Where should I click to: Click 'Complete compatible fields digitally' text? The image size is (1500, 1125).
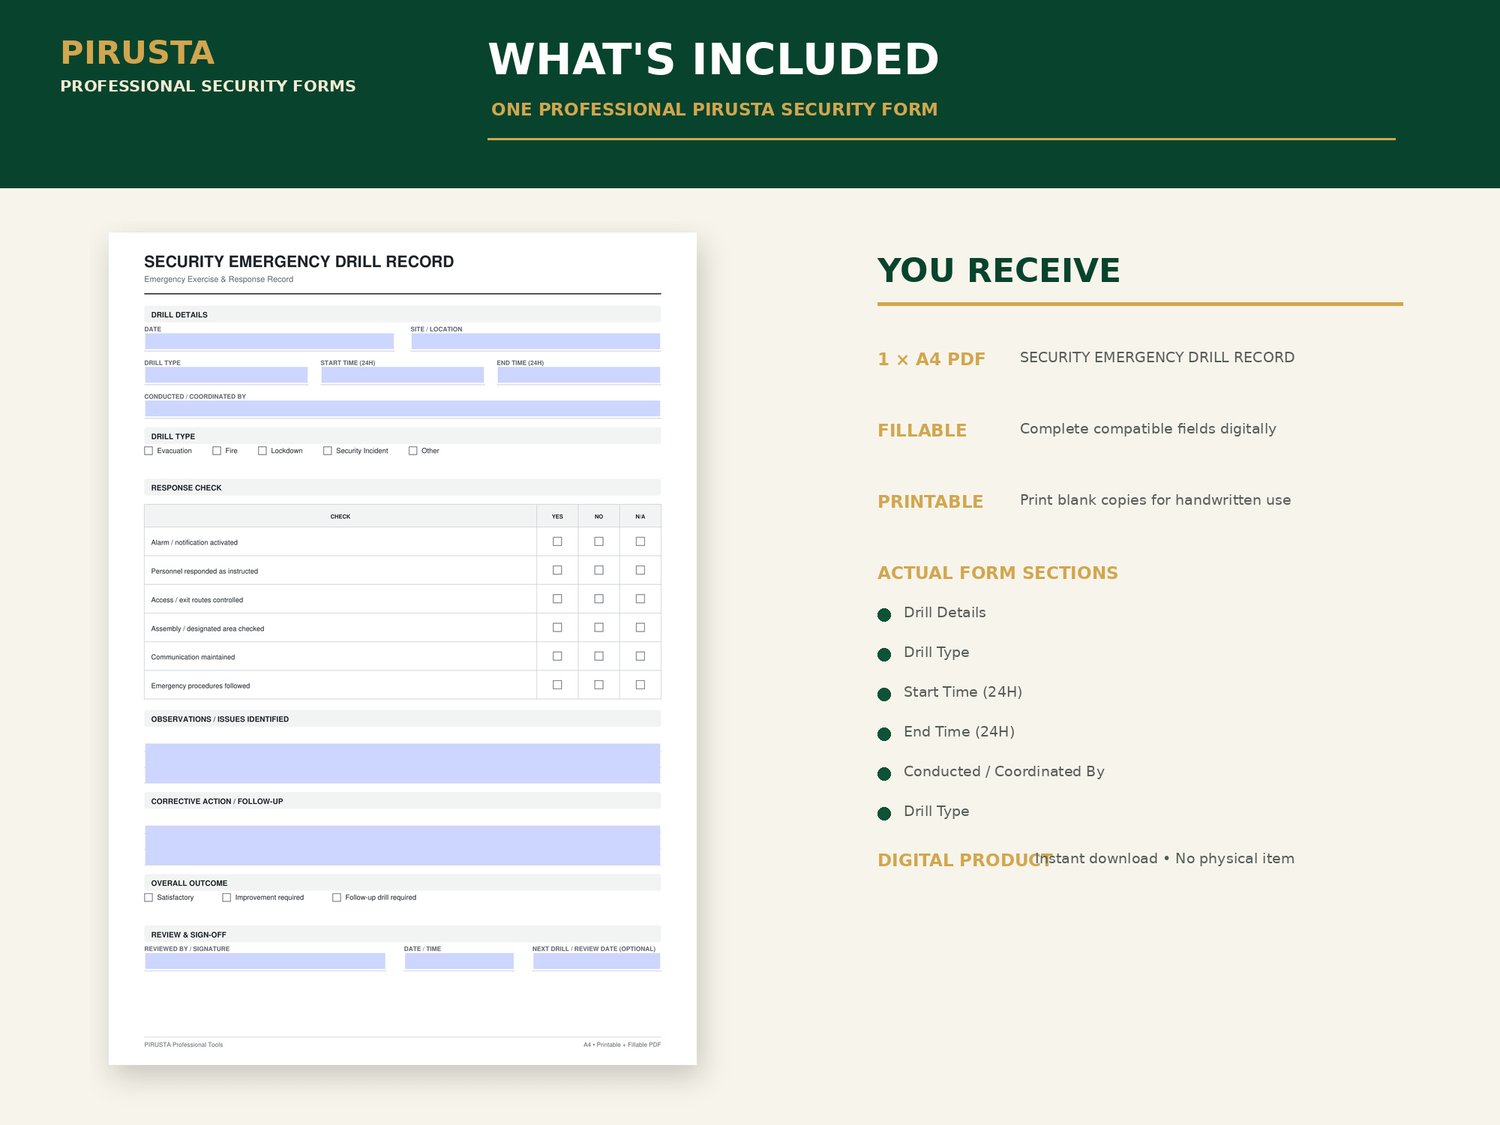click(x=1148, y=429)
